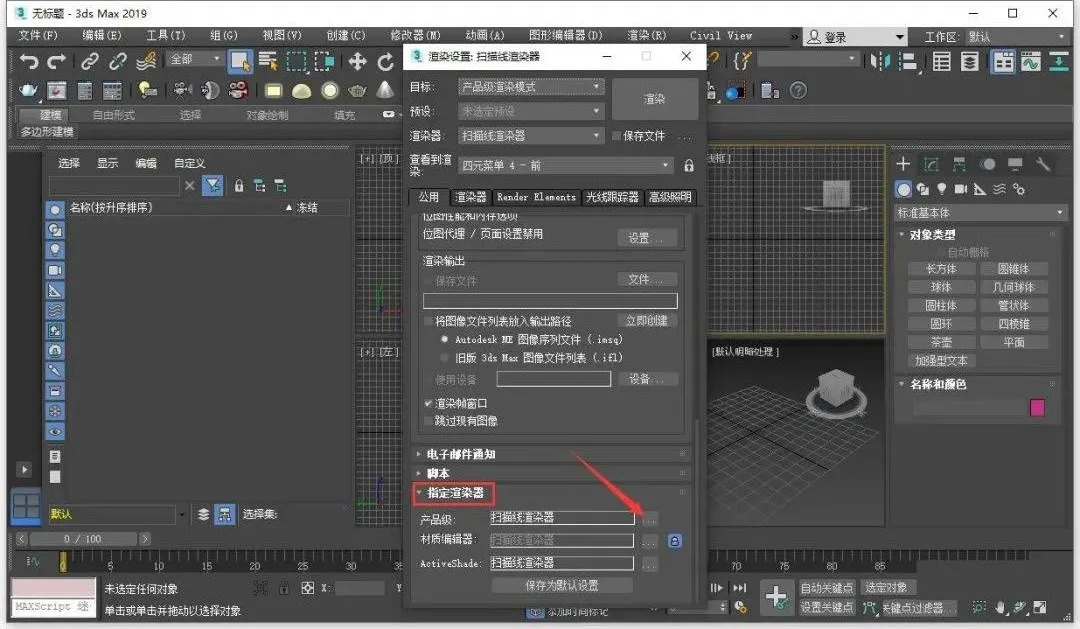
Task: Select the Geometry sphere category icon
Action: pyautogui.click(x=903, y=189)
